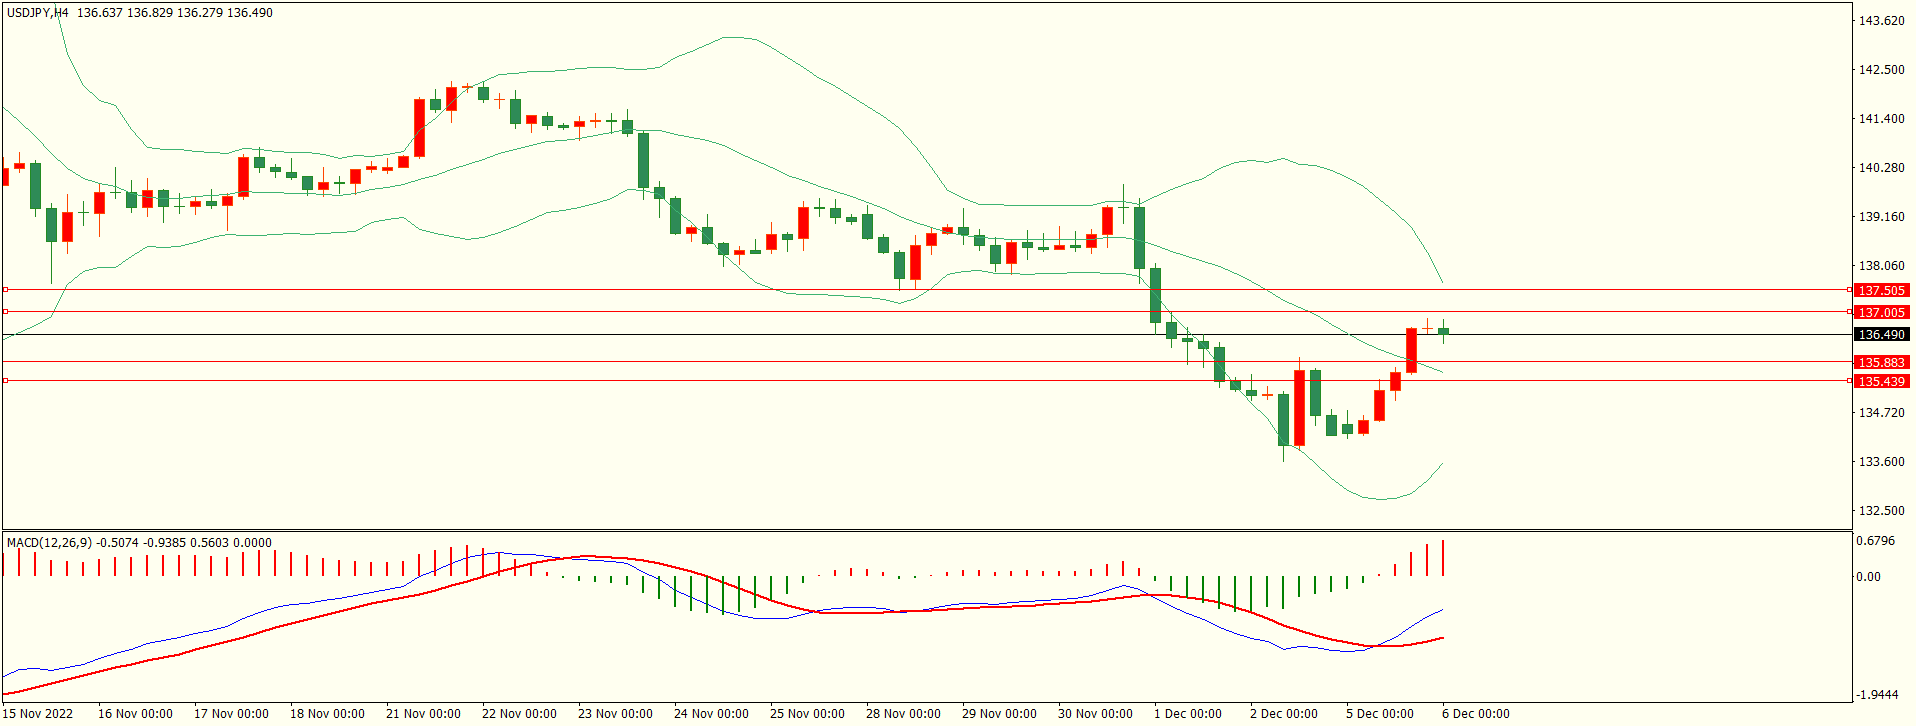Click the -1.9444 MACD scale value
The height and width of the screenshot is (726, 1916).
coord(1877,695)
